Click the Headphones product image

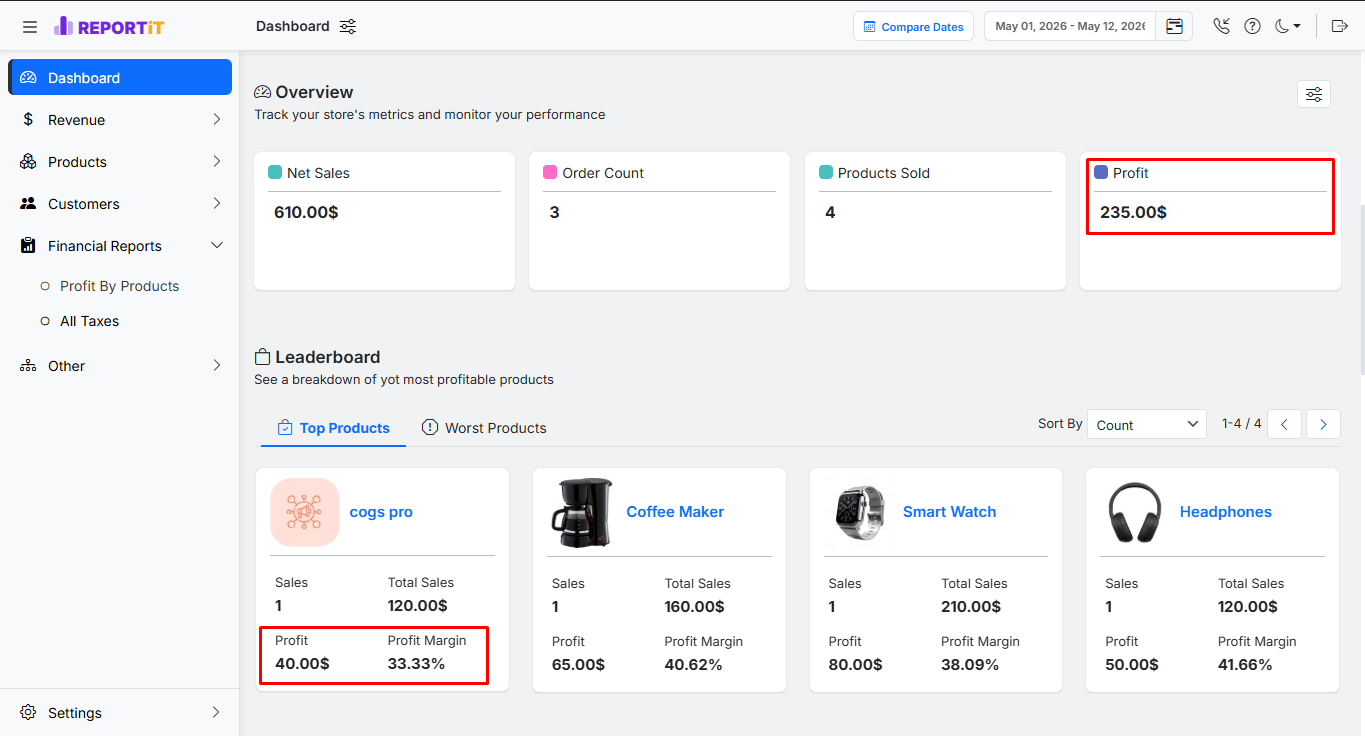coord(1135,512)
